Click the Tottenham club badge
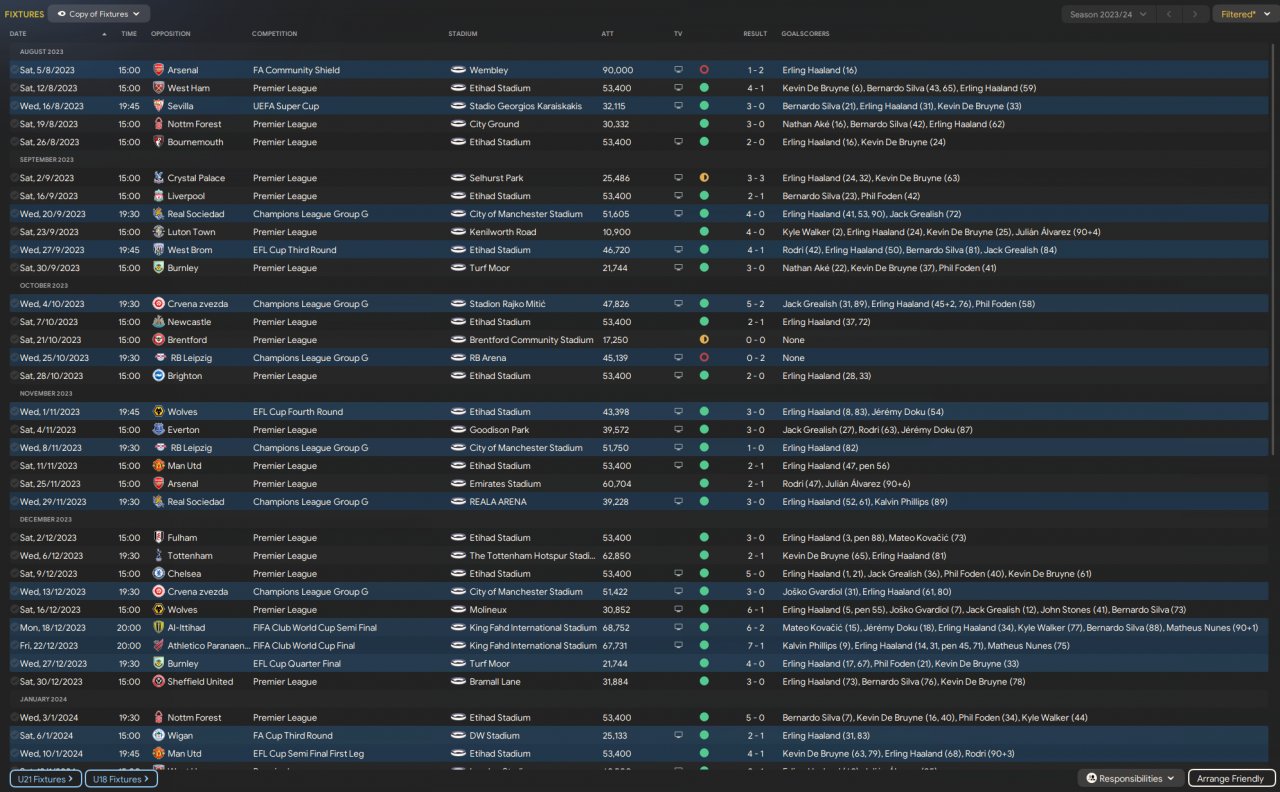 point(159,556)
